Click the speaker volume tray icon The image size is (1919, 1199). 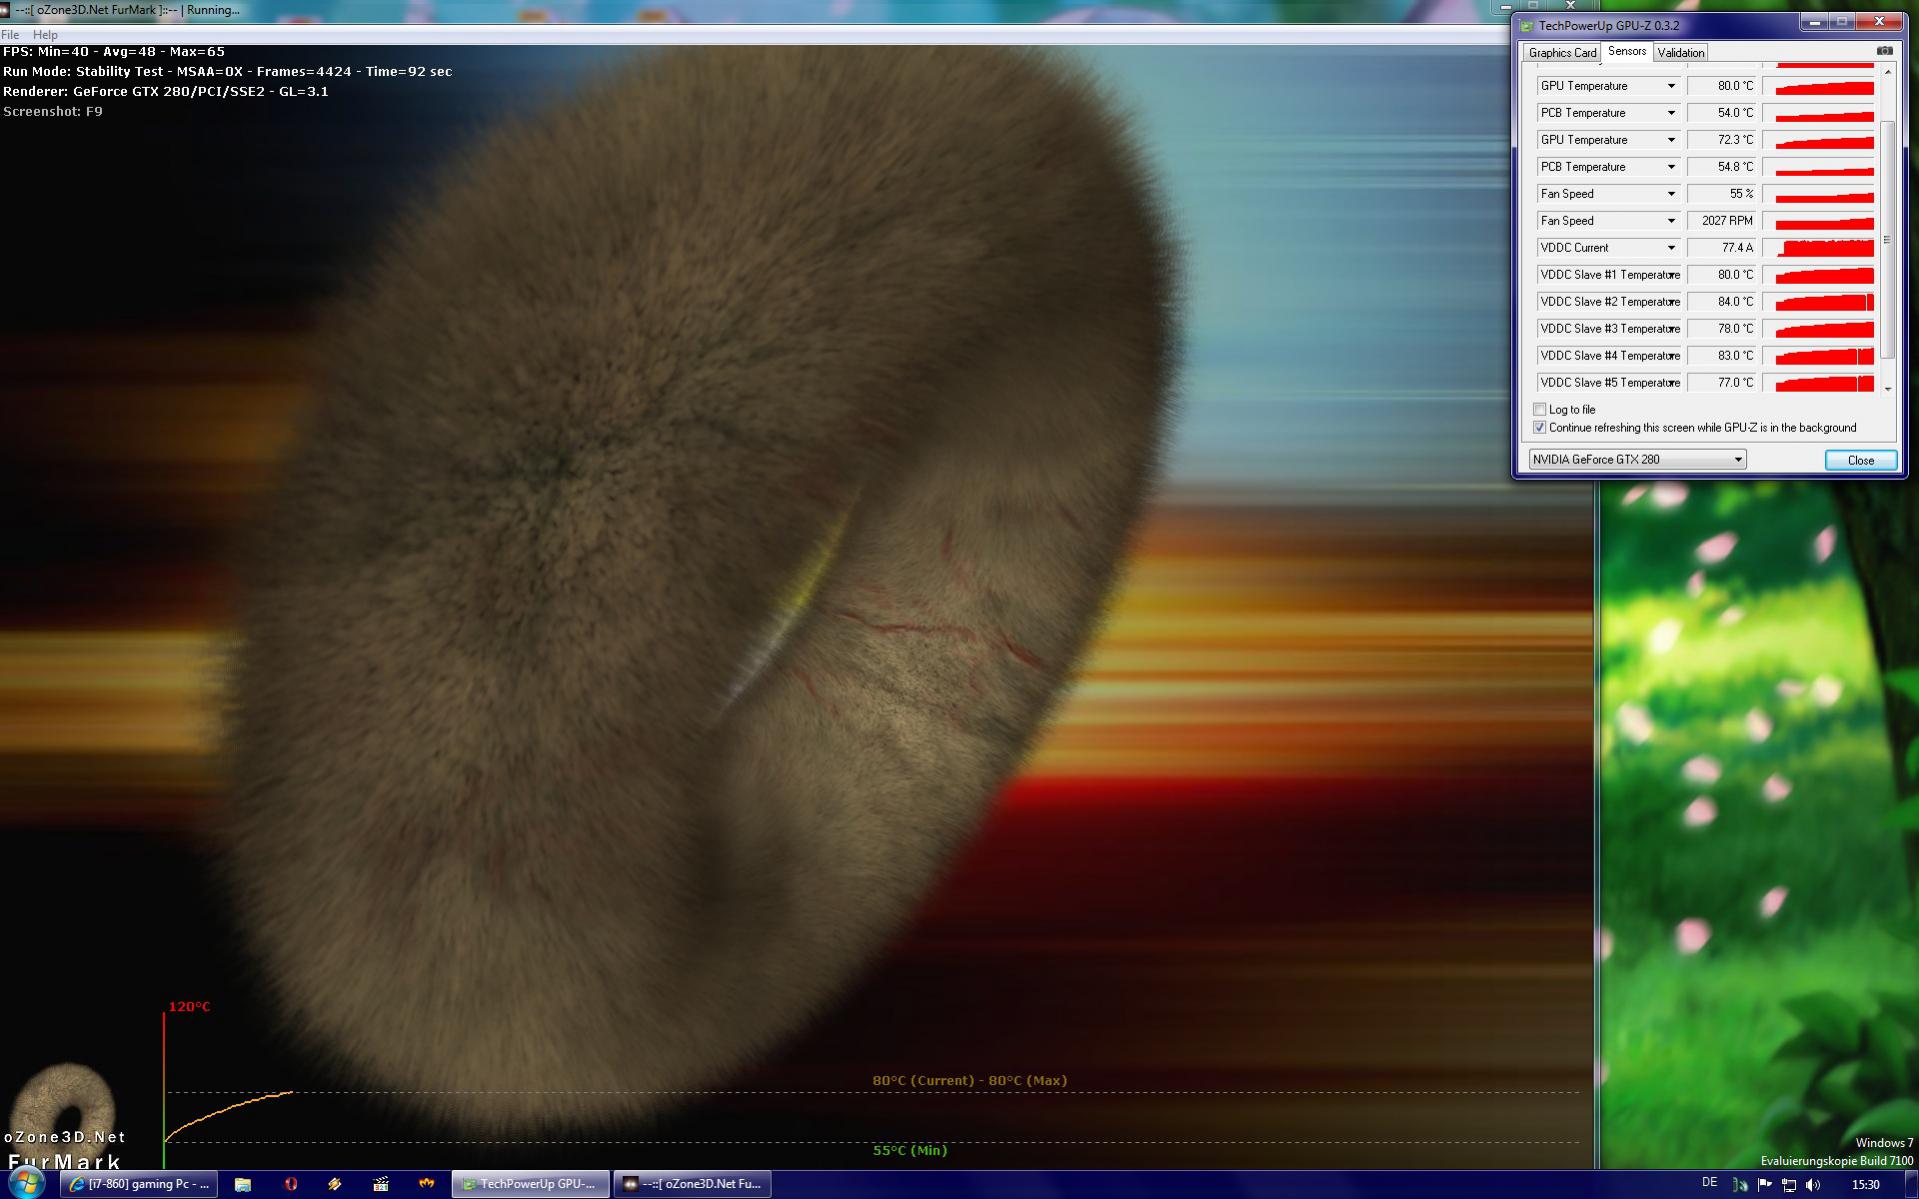(1814, 1185)
